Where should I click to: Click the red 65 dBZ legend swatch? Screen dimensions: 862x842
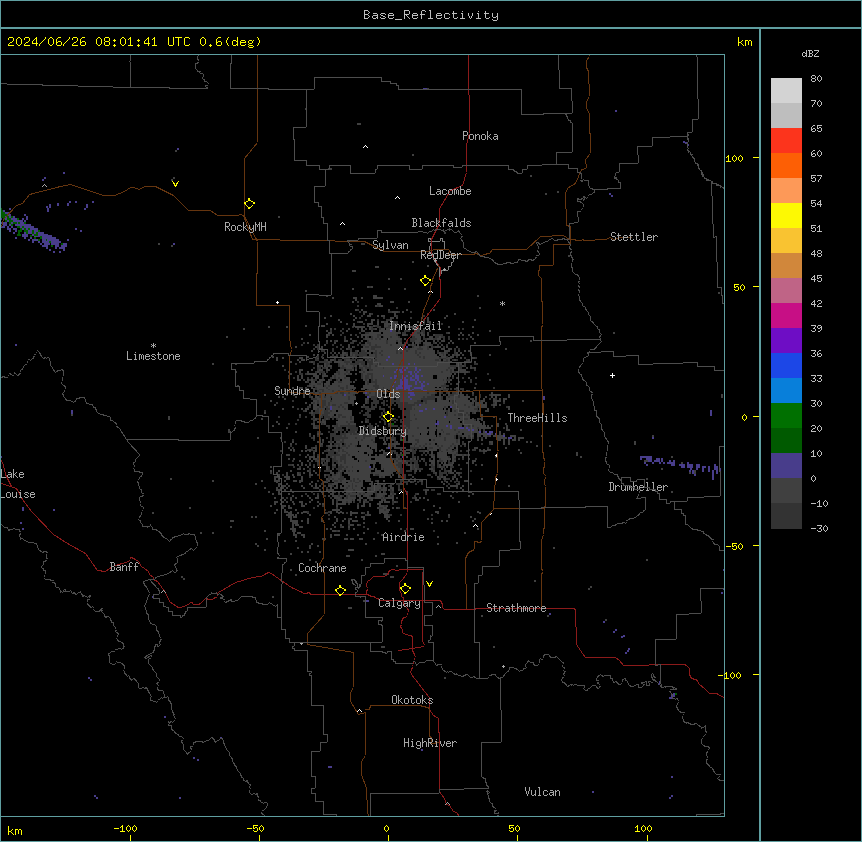(x=786, y=140)
